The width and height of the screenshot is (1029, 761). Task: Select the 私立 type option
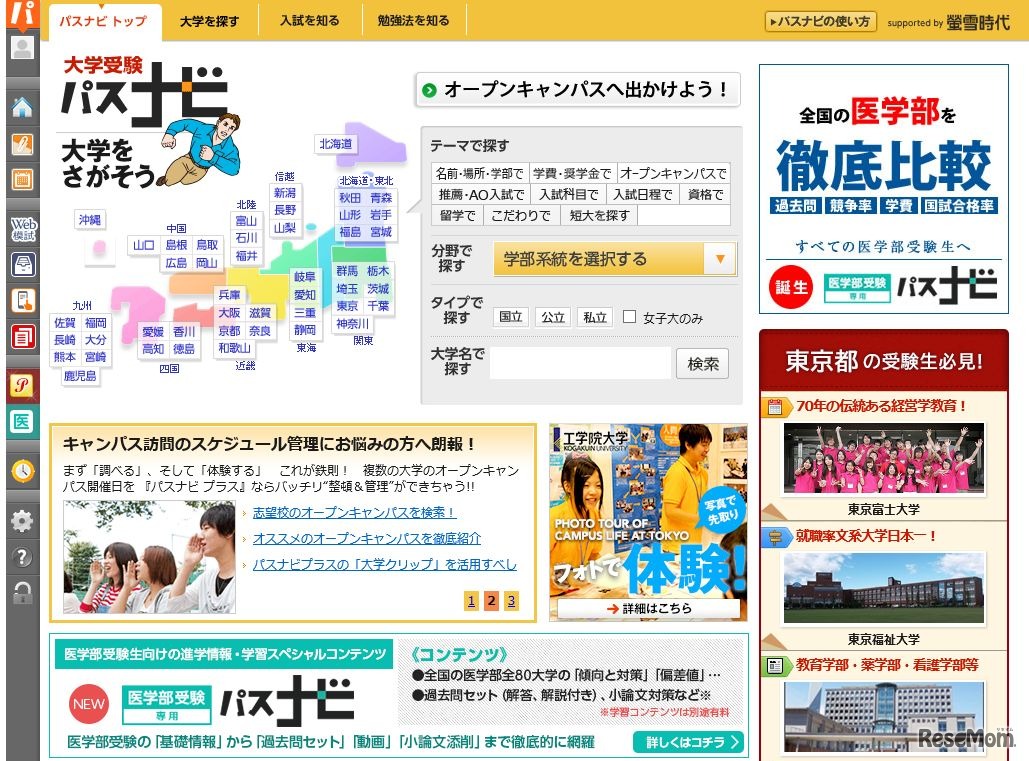595,318
